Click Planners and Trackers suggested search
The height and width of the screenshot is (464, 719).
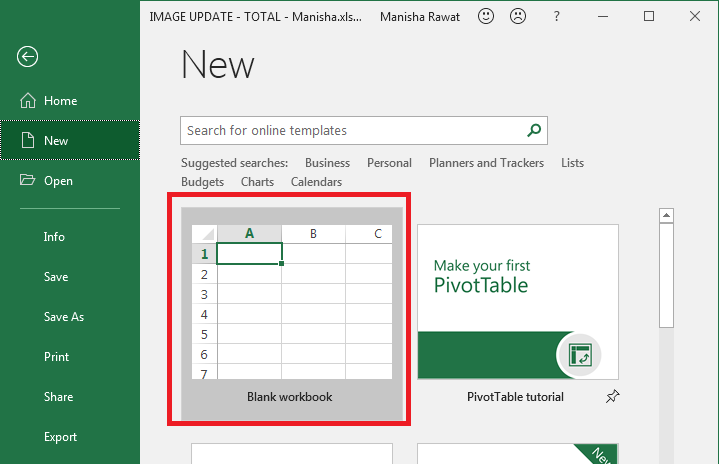487,163
